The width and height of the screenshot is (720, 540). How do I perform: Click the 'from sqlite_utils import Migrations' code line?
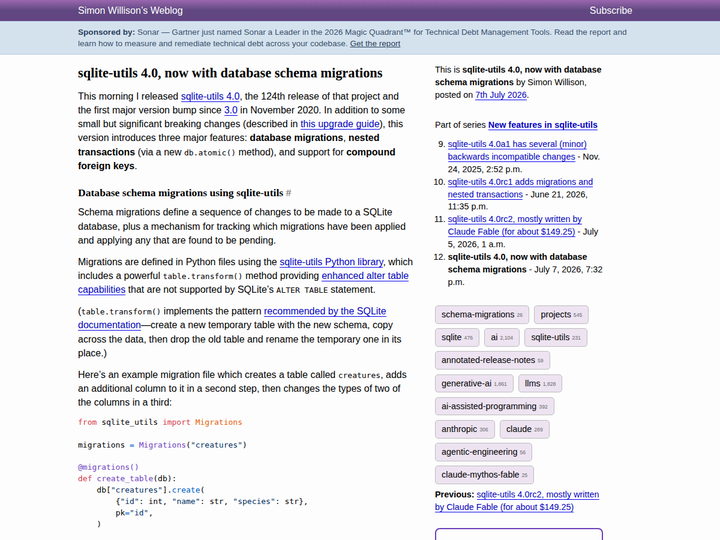coord(160,422)
